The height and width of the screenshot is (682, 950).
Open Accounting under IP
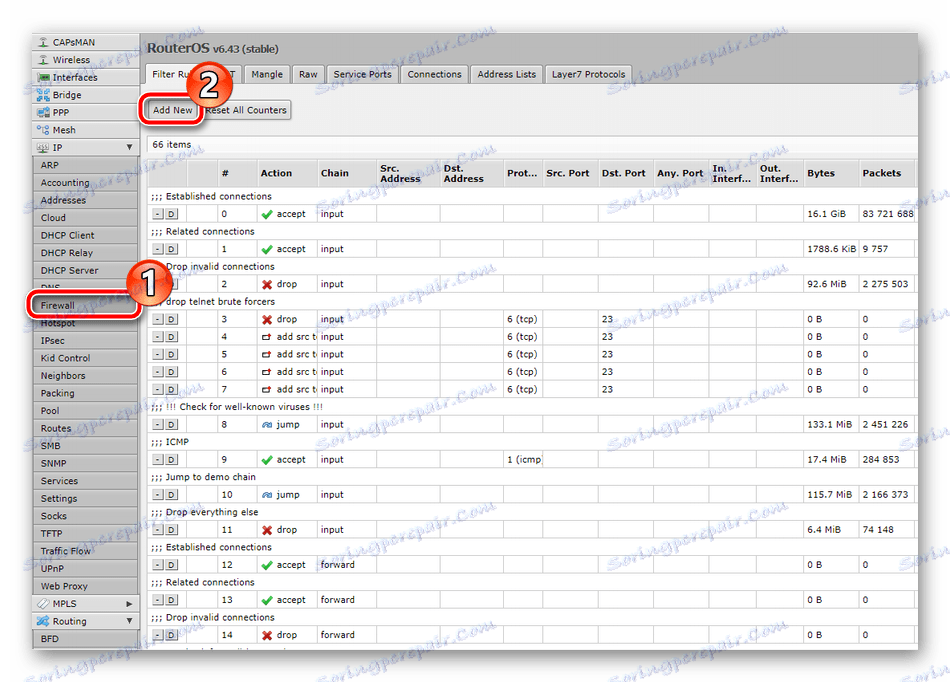pos(85,183)
